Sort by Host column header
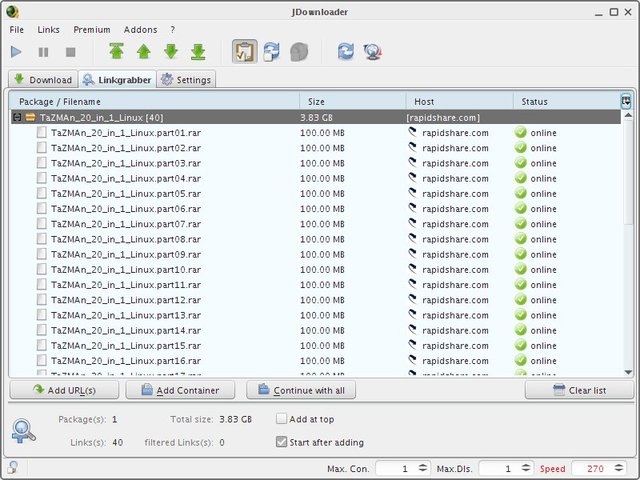This screenshot has width=640, height=480. click(460, 101)
